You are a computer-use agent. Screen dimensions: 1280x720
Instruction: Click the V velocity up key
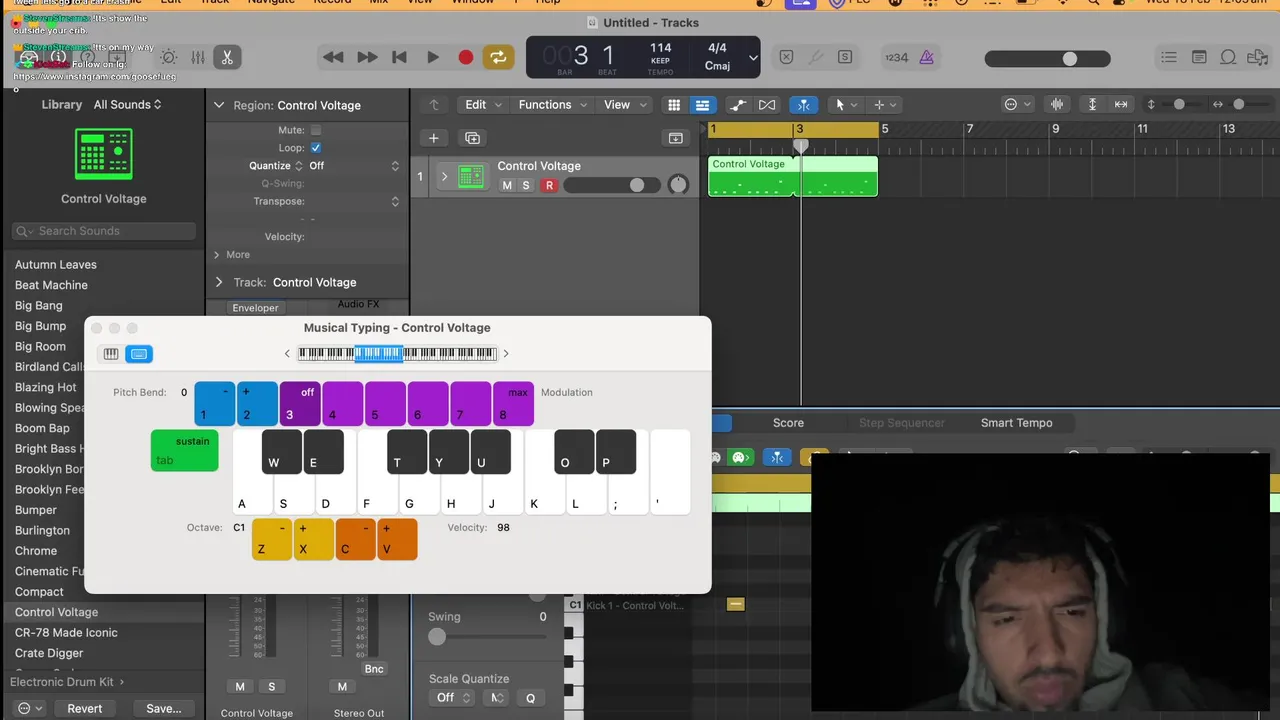point(397,539)
